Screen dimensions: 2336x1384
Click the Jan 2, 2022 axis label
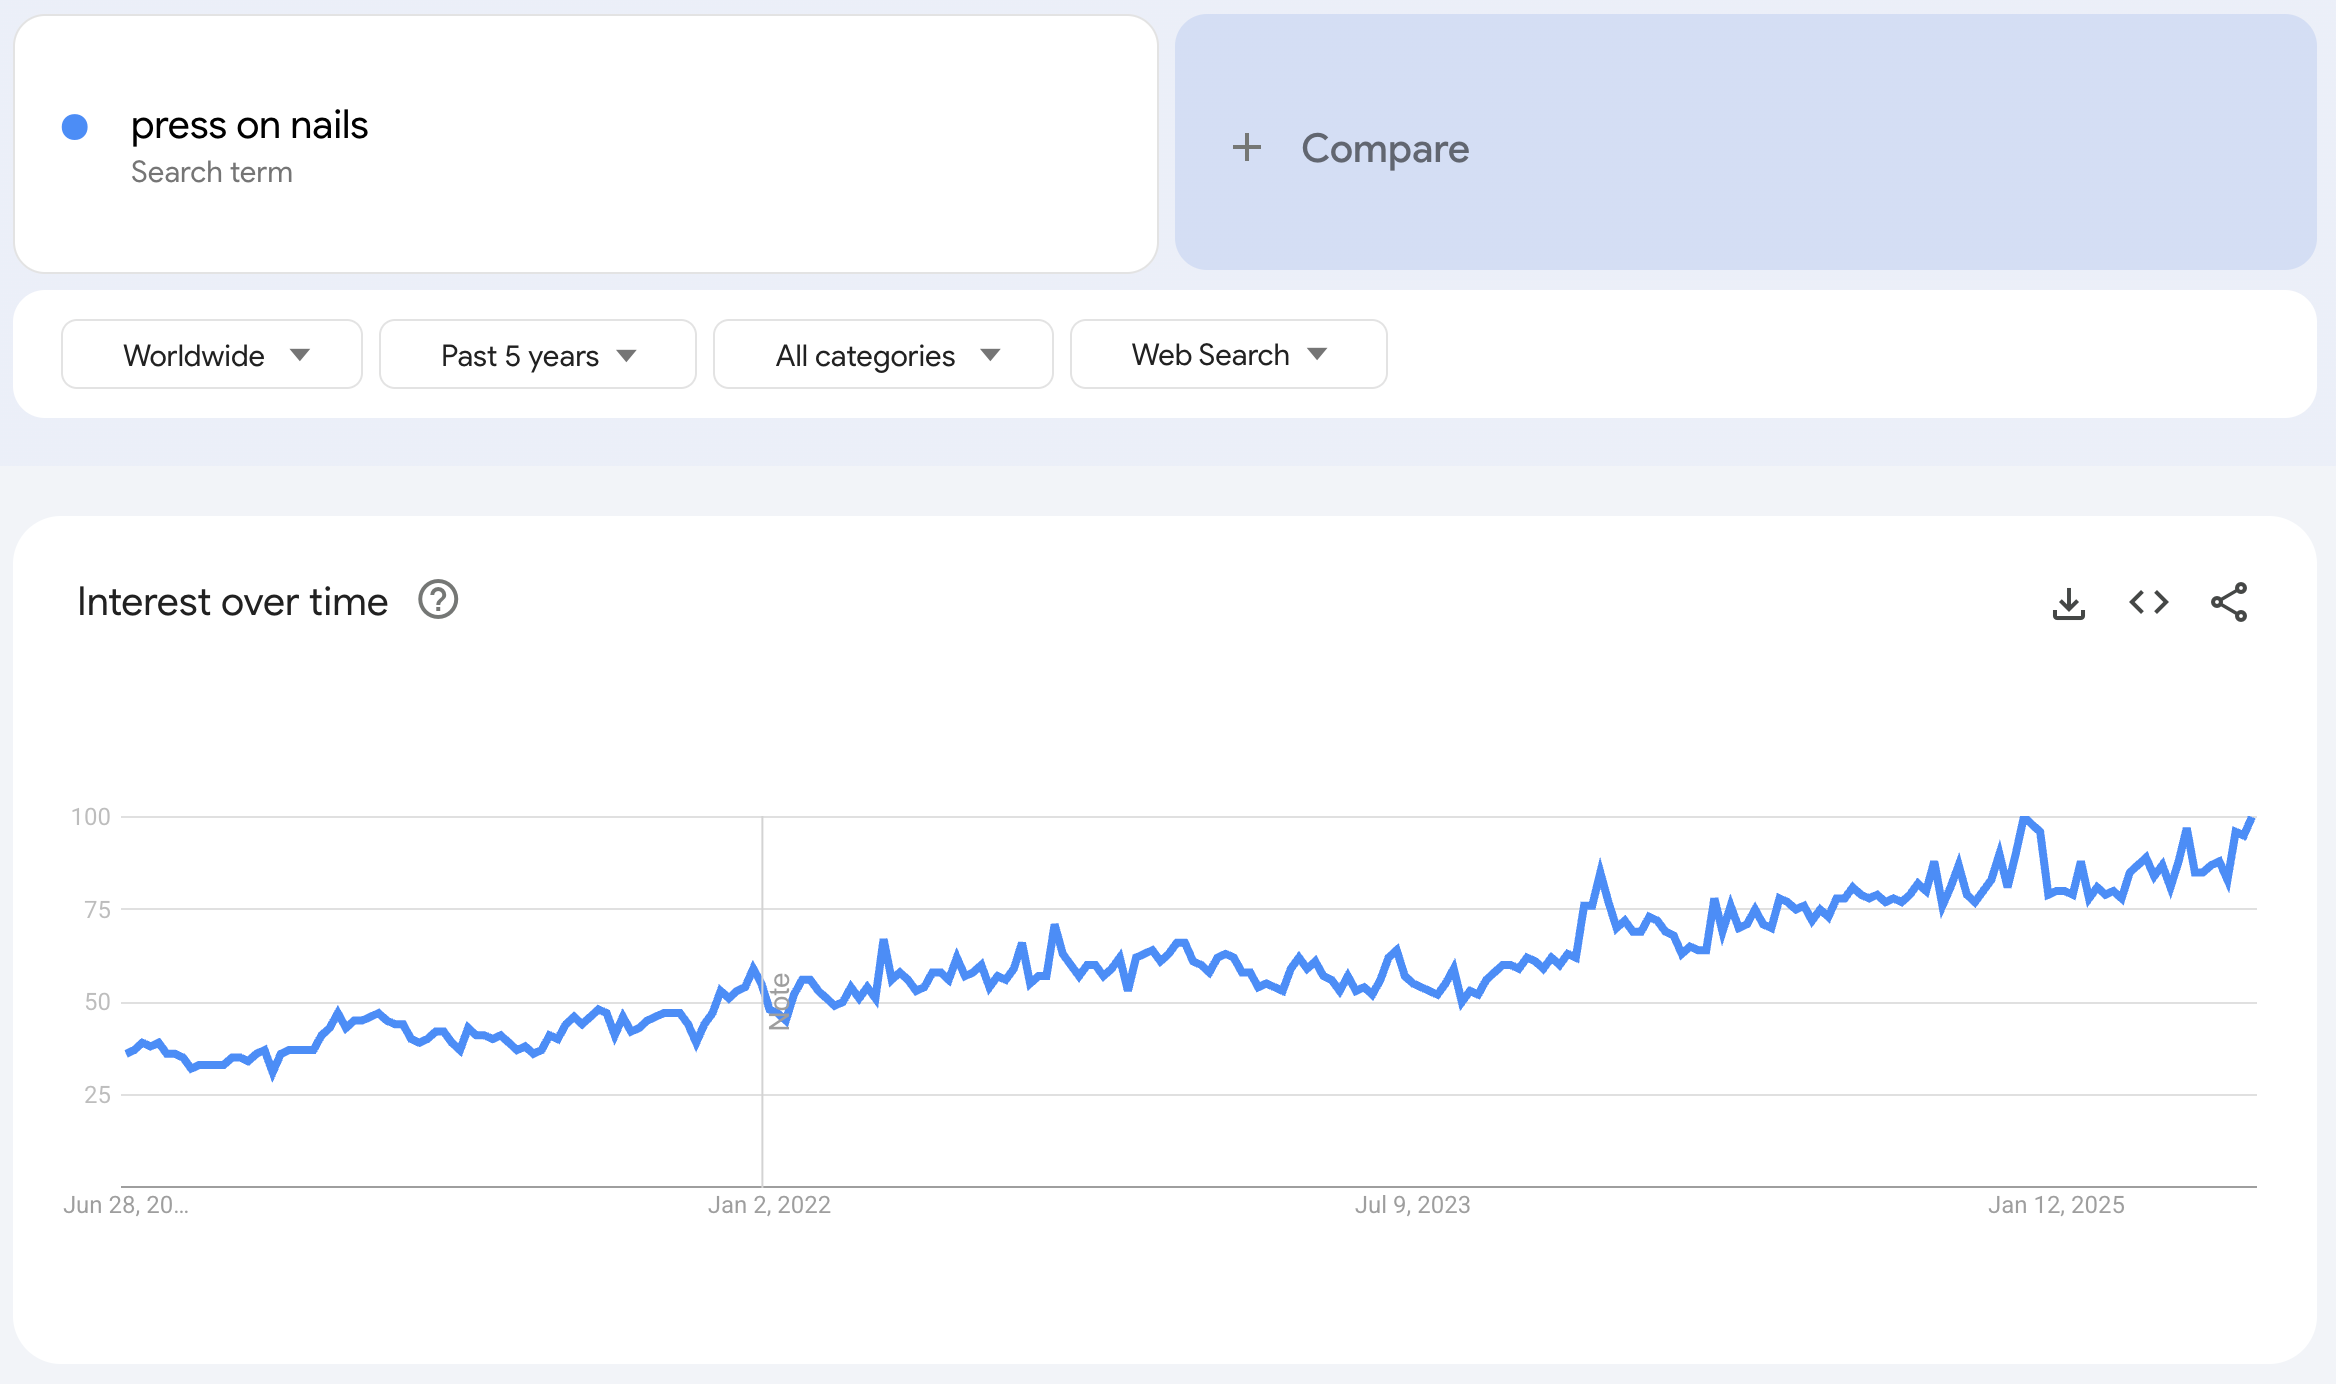click(x=769, y=1205)
